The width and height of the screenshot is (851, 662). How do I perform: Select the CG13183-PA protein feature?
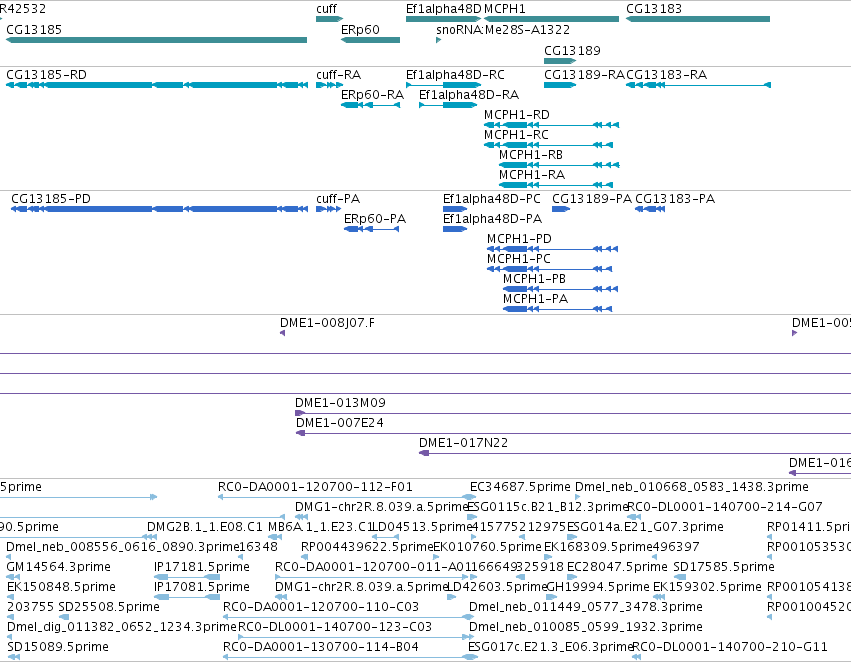coord(650,209)
